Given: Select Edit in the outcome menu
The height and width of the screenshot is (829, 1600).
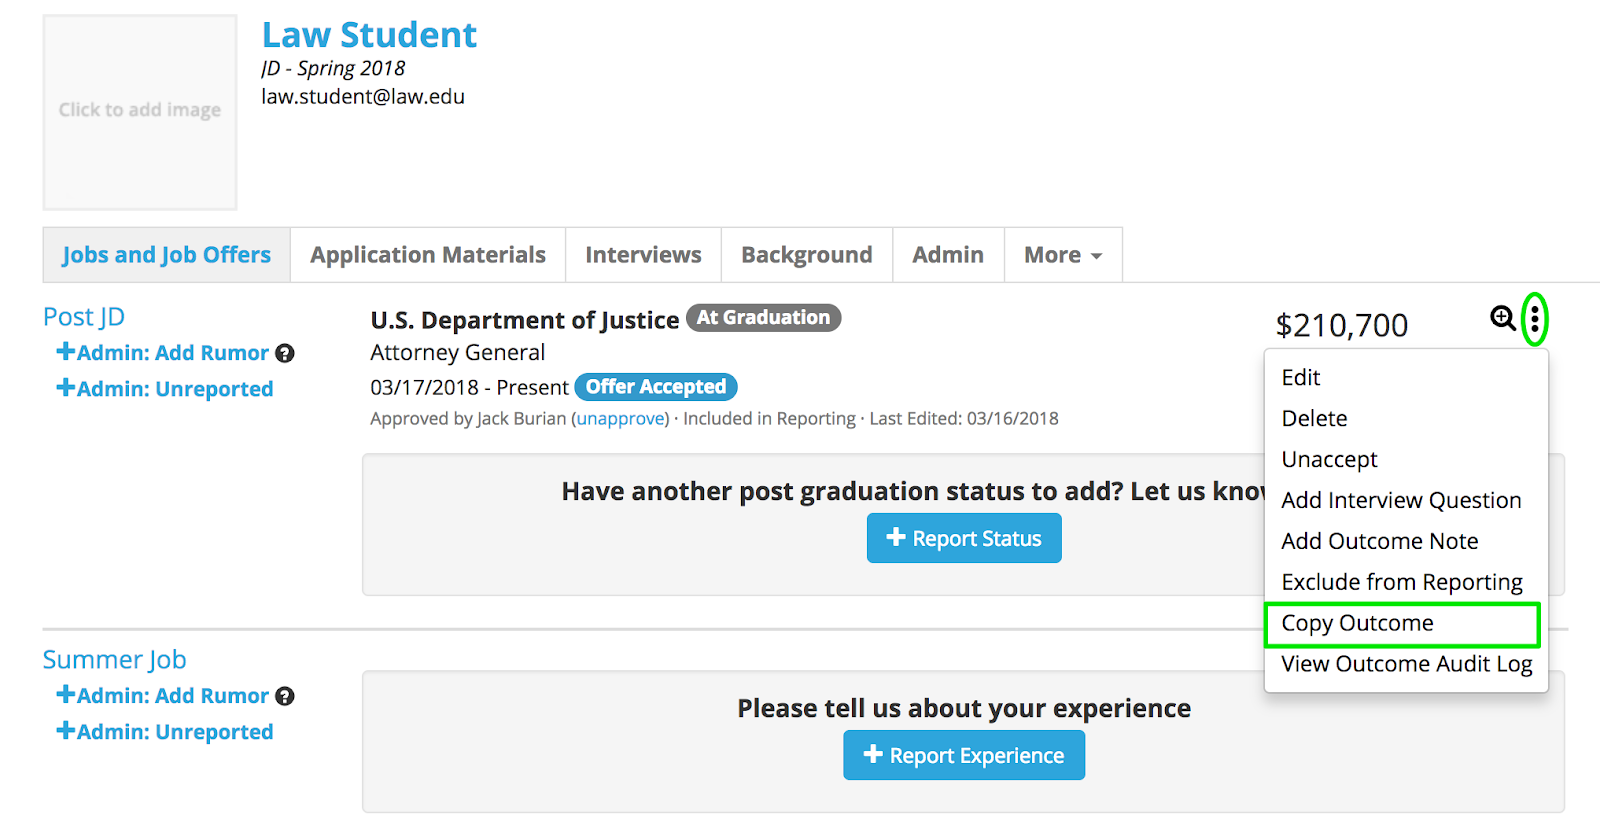Looking at the screenshot, I should pos(1301,377).
